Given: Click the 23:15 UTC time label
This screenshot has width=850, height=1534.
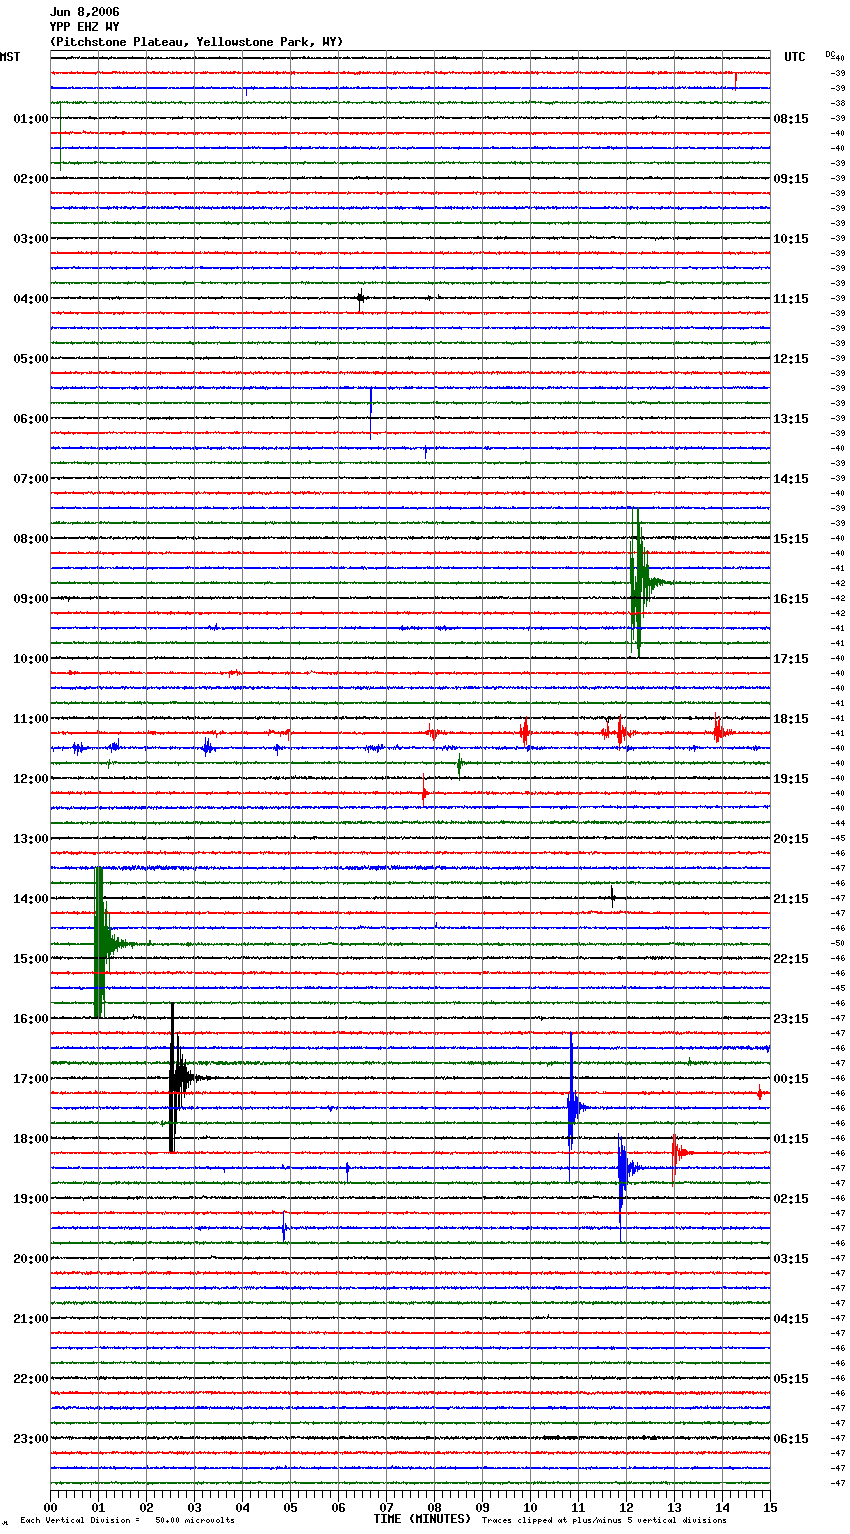Looking at the screenshot, I should point(791,1018).
